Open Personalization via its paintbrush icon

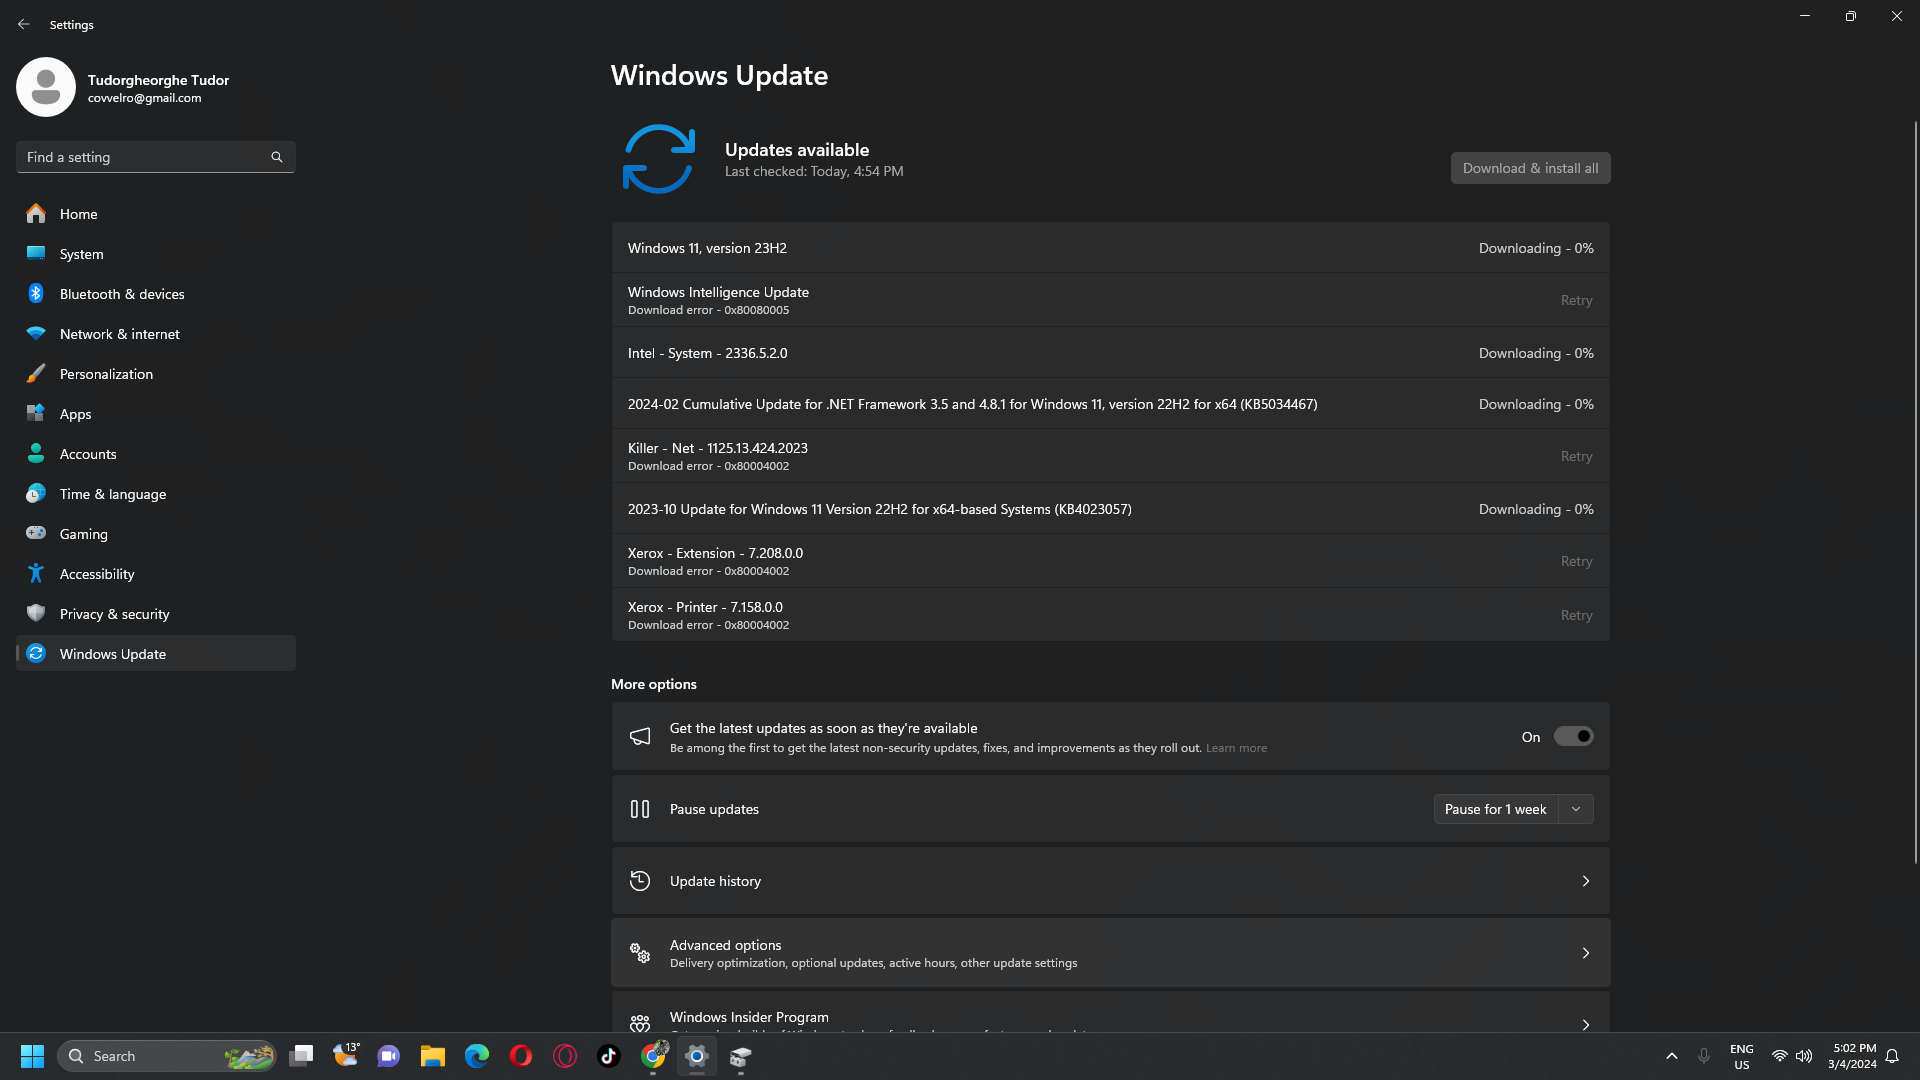[35, 373]
